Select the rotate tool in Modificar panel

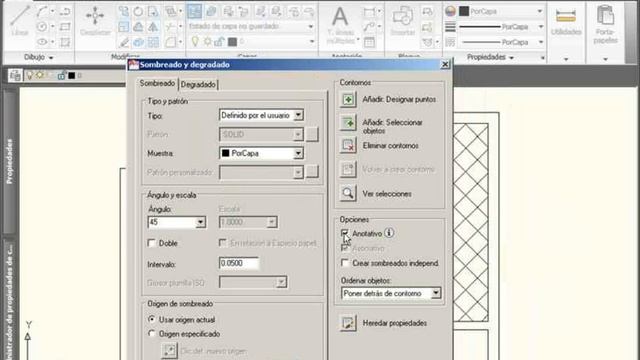[138, 11]
